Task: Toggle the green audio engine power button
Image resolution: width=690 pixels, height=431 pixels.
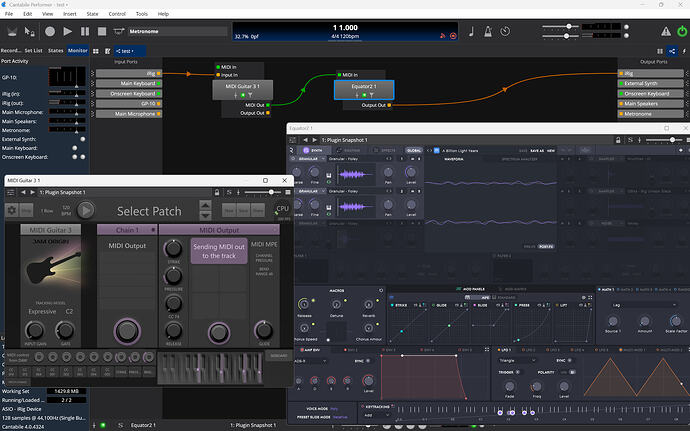Action: coord(682,31)
